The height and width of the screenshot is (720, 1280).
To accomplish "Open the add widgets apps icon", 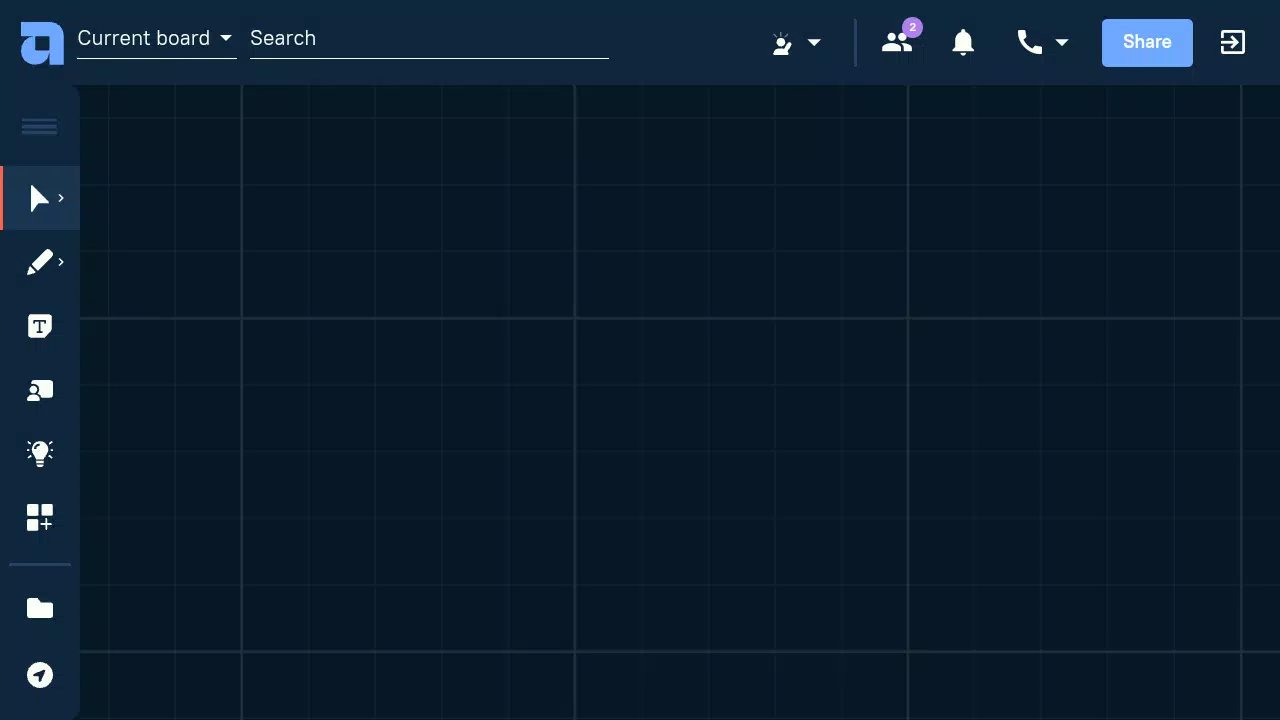I will coord(40,518).
